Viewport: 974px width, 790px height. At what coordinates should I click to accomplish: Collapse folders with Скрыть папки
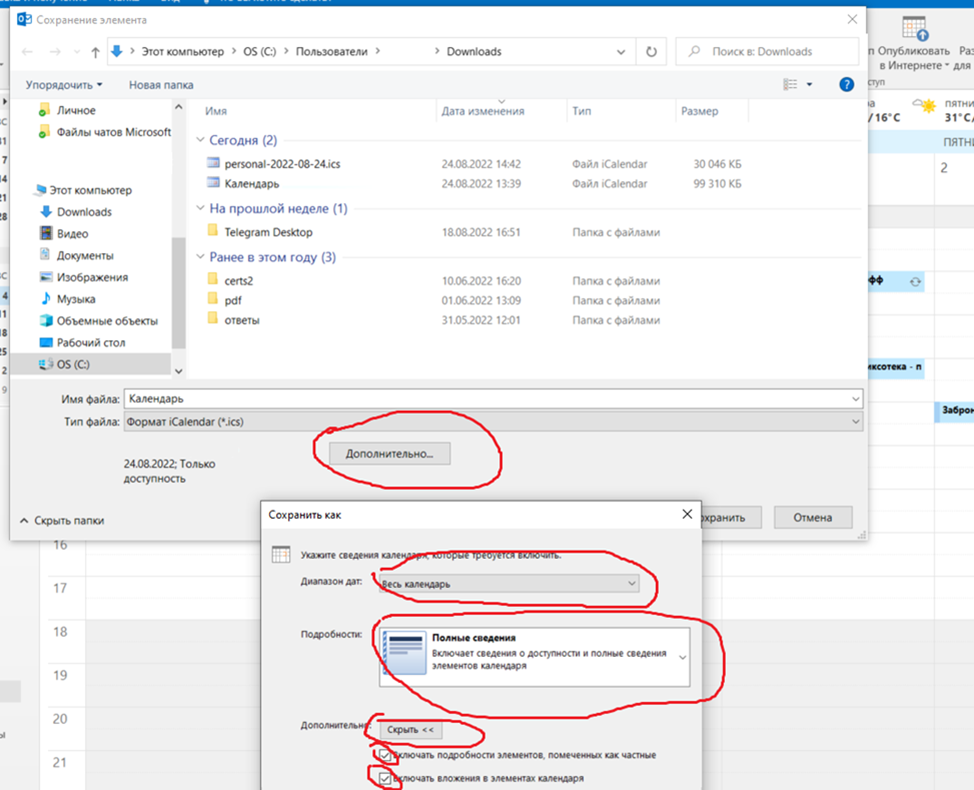point(62,520)
